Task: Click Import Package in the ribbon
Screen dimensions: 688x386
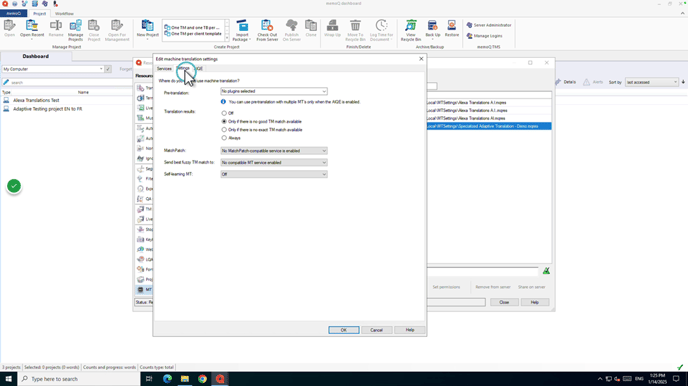Action: [x=242, y=30]
